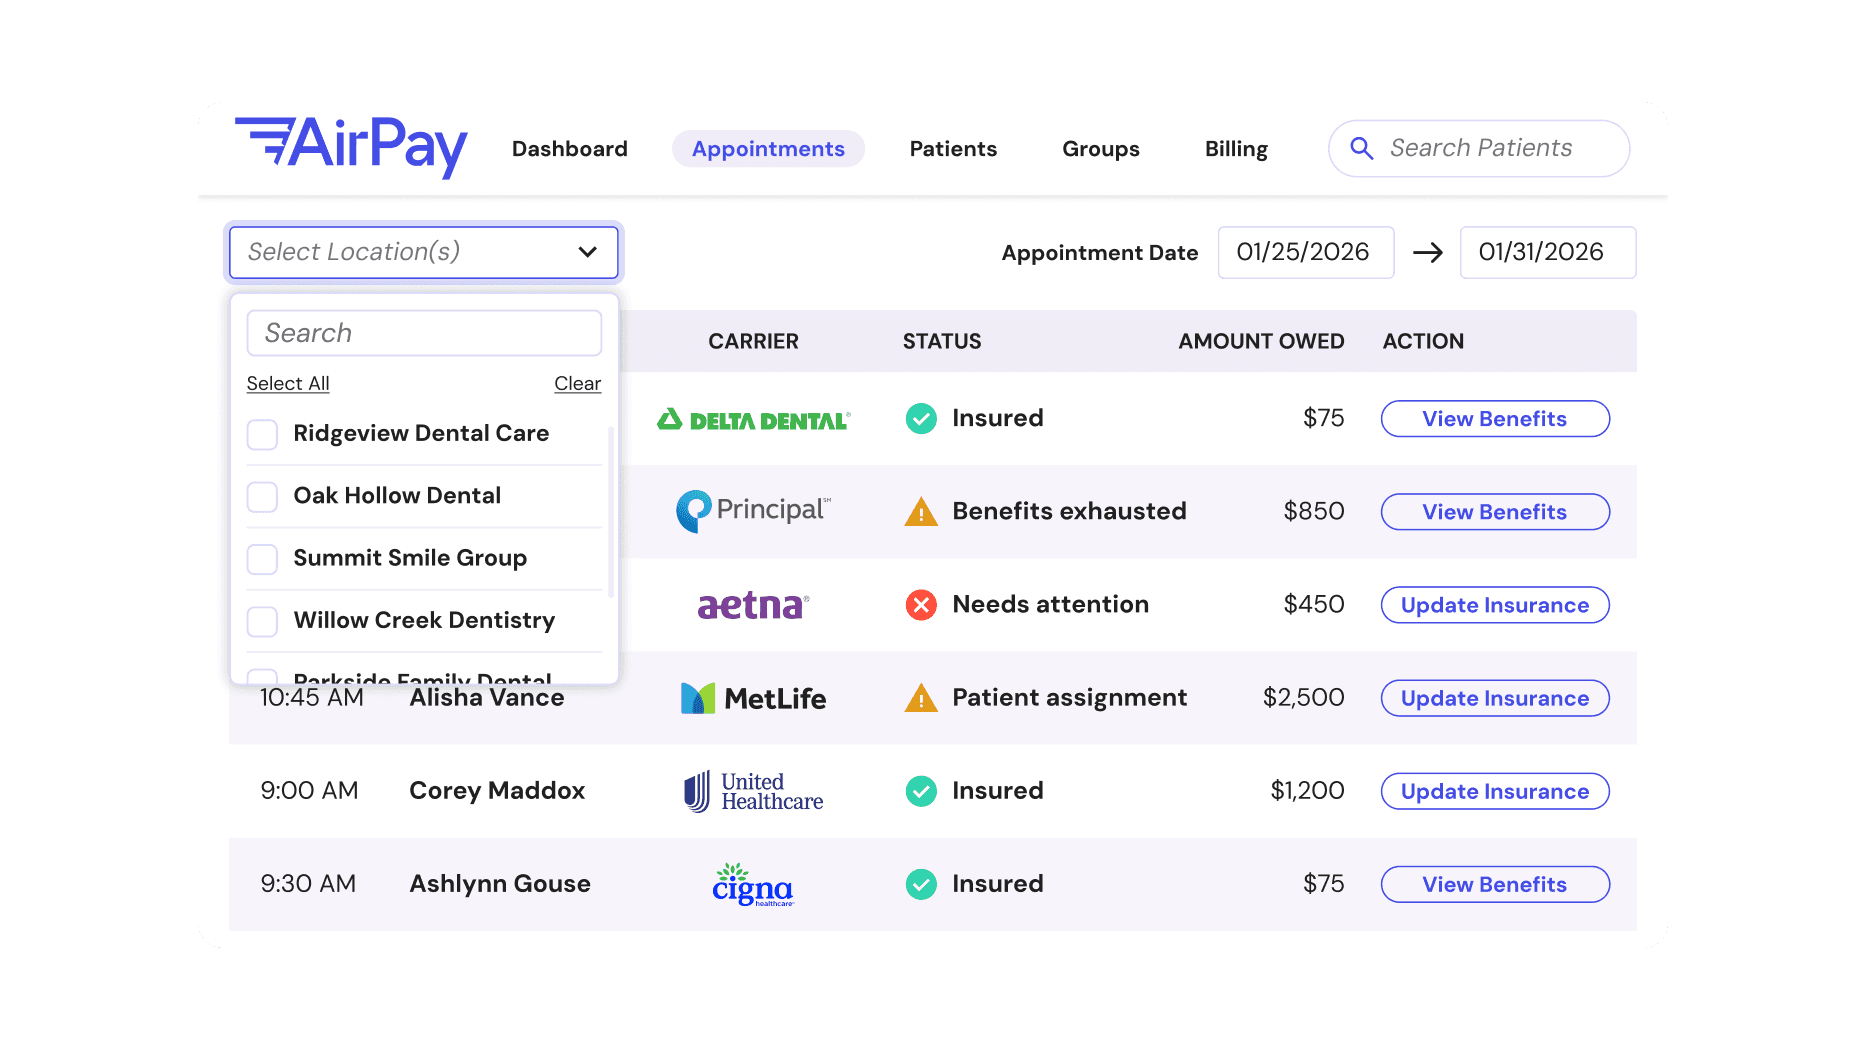This screenshot has height=1050, width=1869.
Task: Open the Billing tab
Action: (1236, 149)
